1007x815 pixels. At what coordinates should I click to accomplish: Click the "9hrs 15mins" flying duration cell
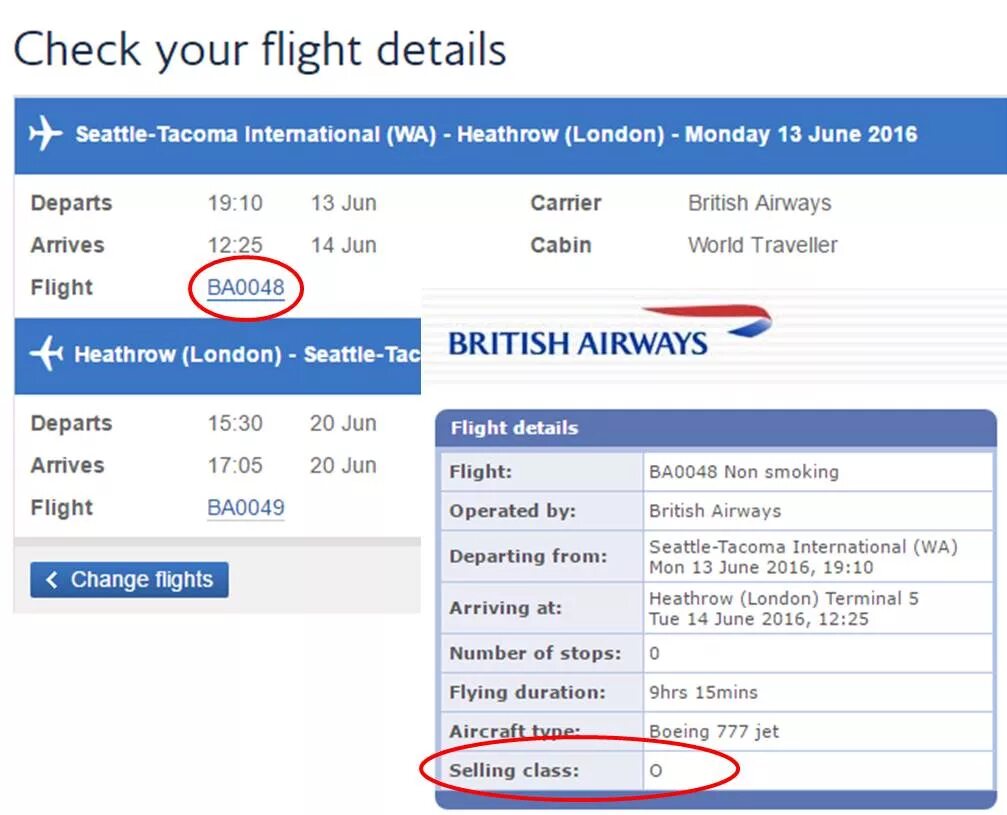pyautogui.click(x=703, y=692)
